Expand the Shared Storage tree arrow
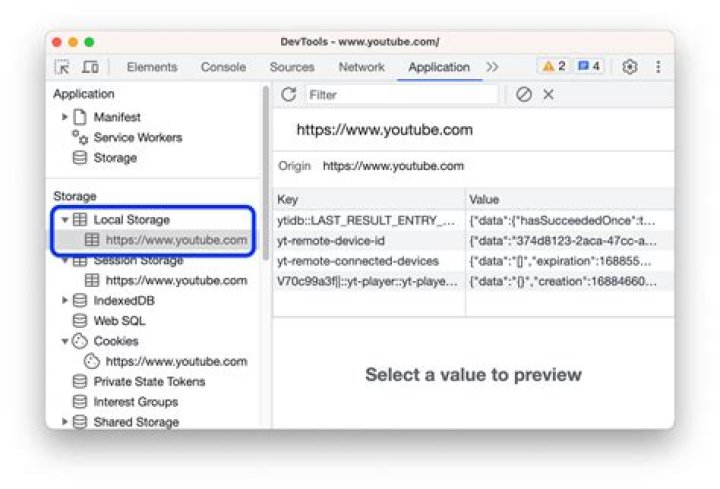 pyautogui.click(x=65, y=422)
